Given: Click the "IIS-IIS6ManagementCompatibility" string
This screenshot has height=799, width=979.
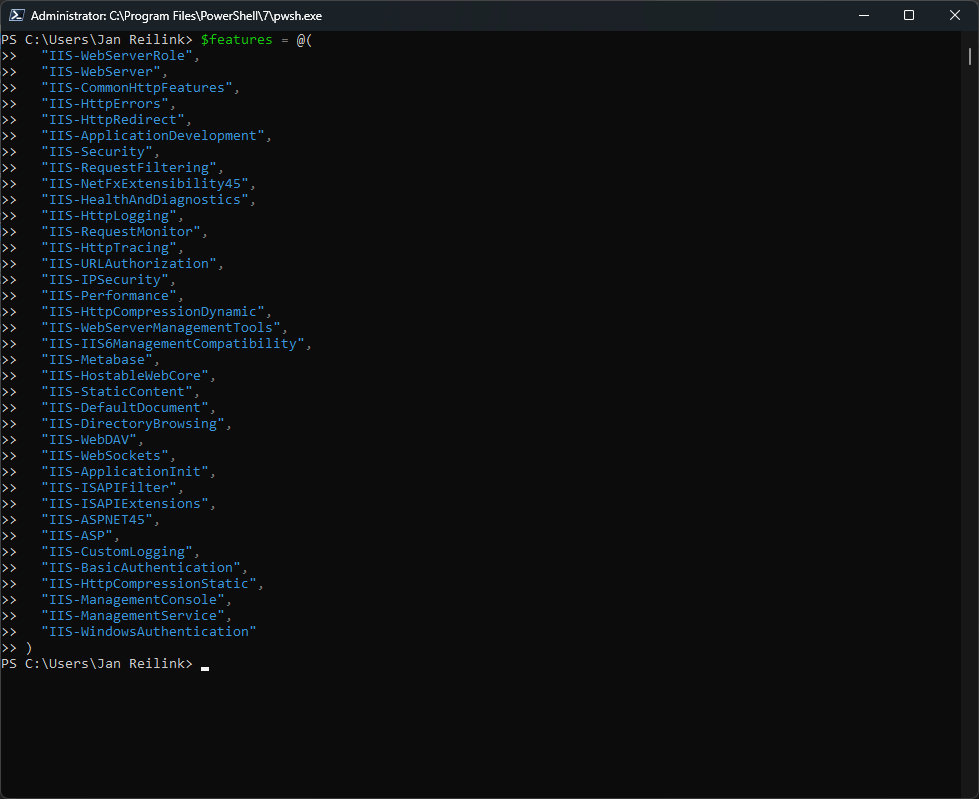Looking at the screenshot, I should pyautogui.click(x=173, y=344).
